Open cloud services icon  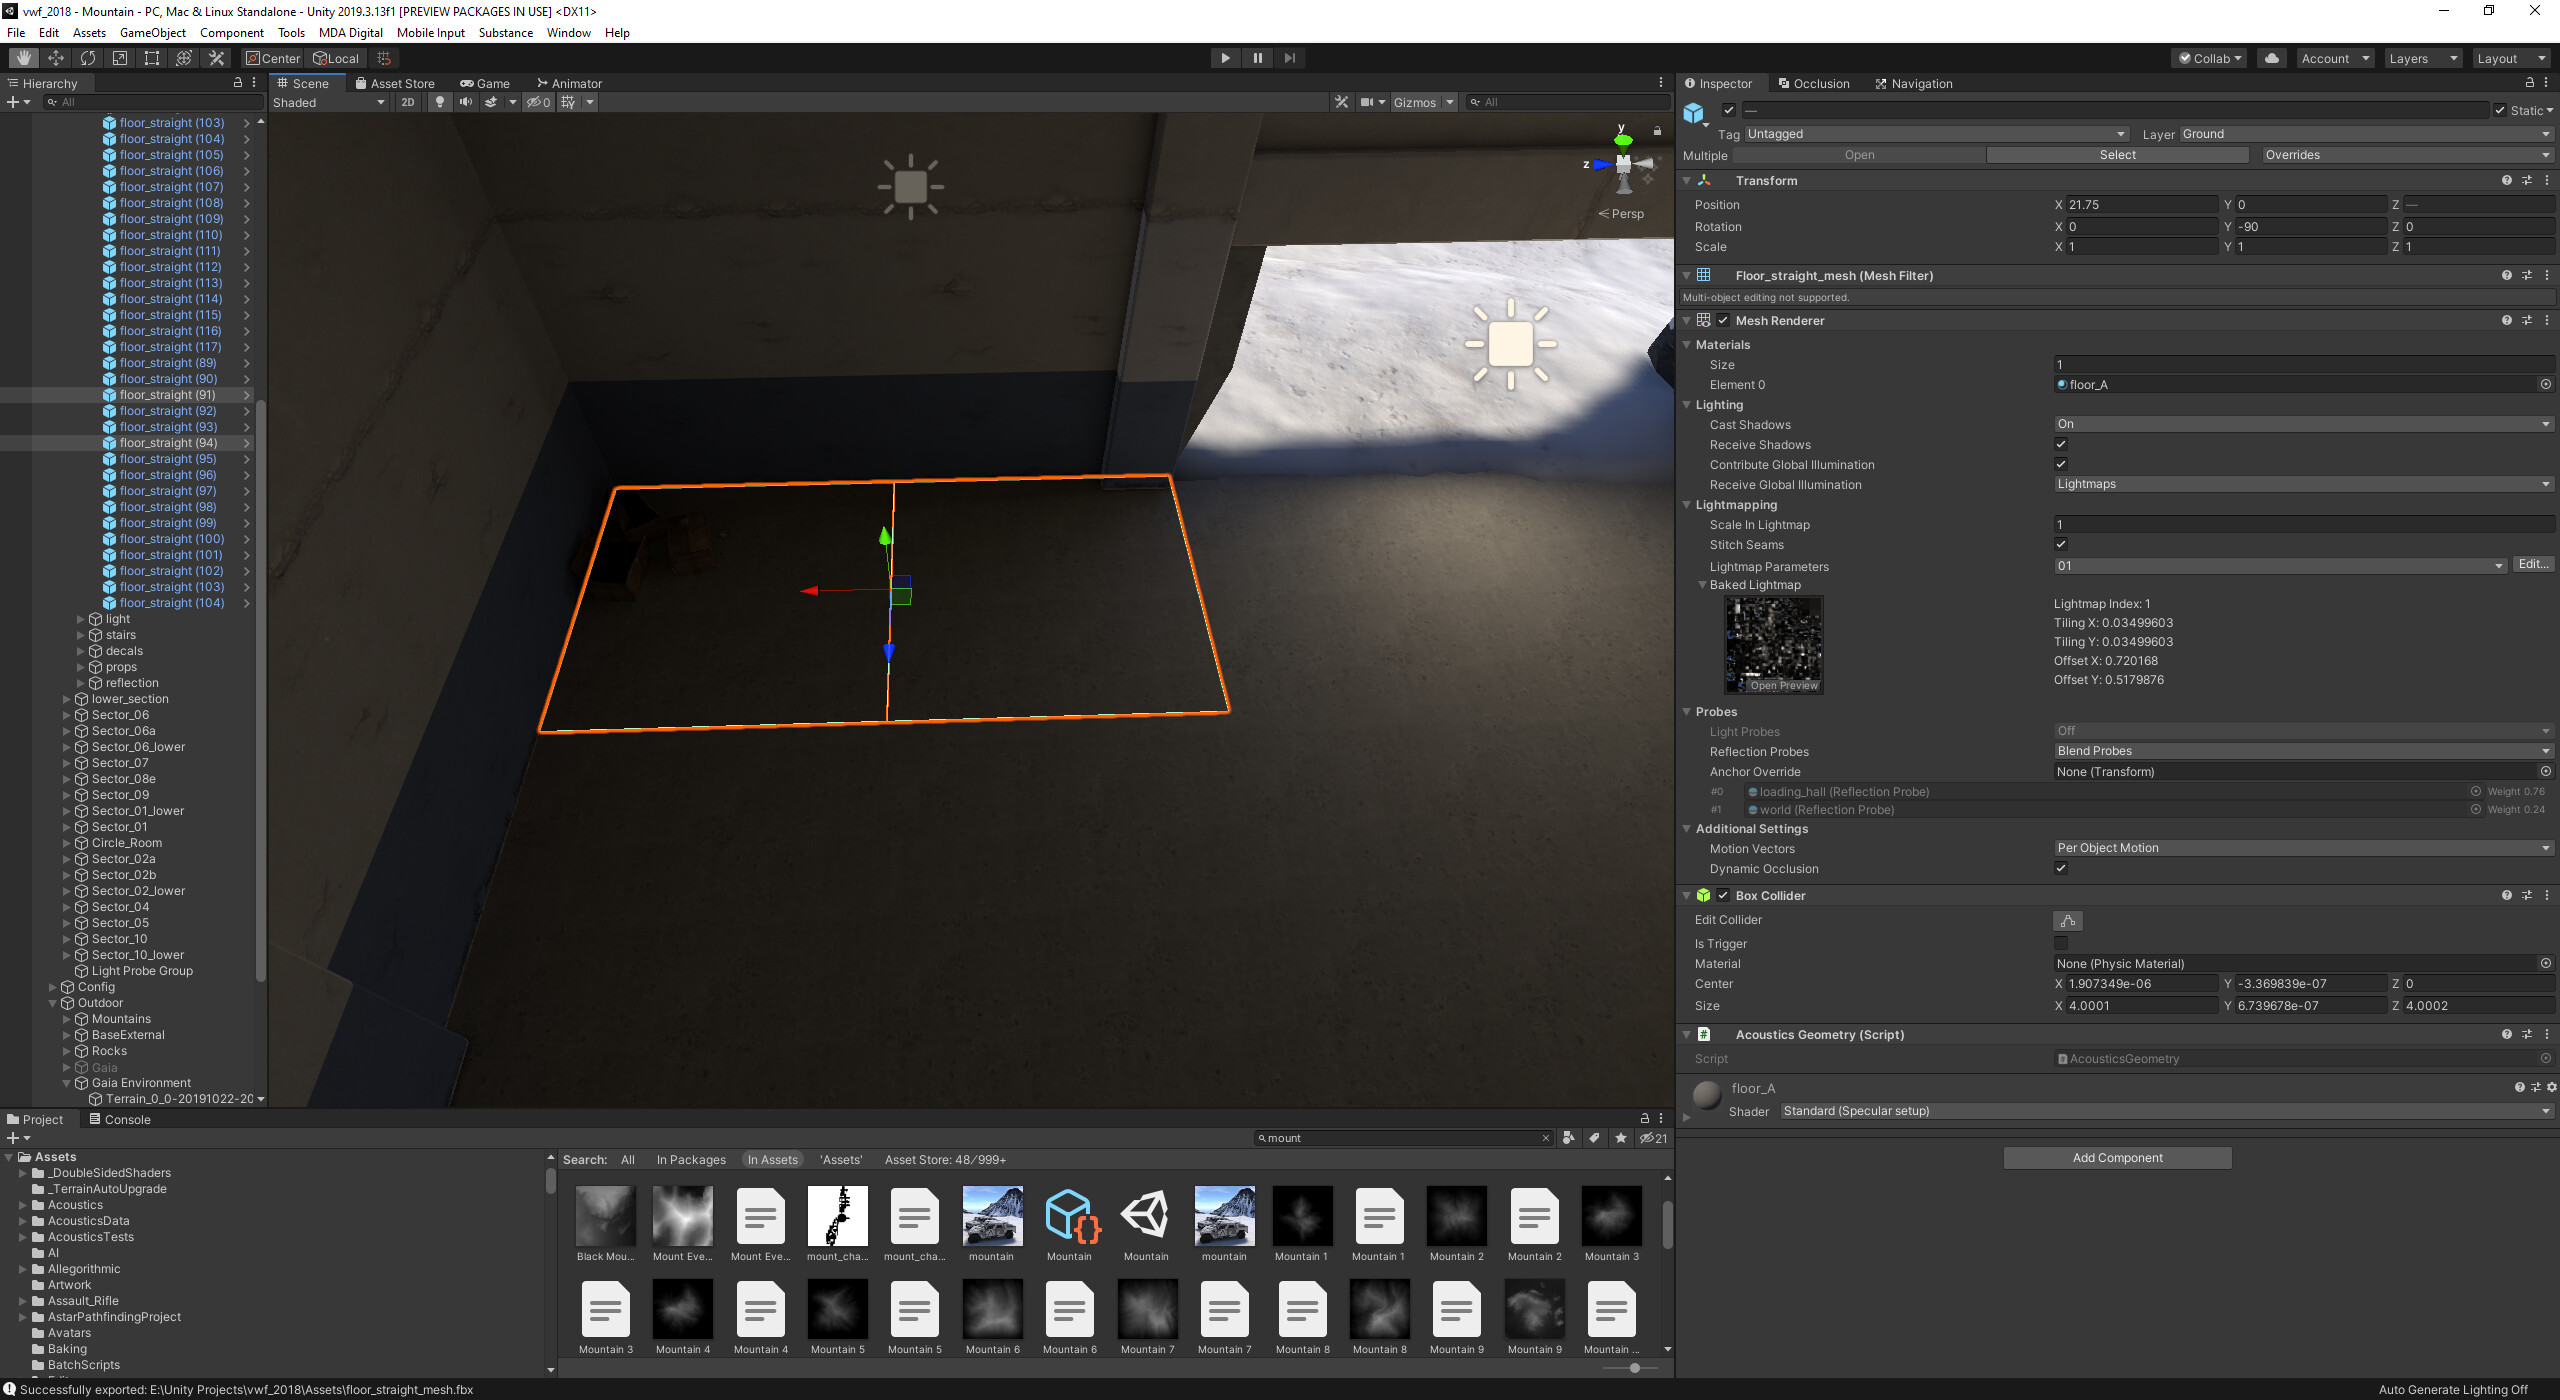2272,58
